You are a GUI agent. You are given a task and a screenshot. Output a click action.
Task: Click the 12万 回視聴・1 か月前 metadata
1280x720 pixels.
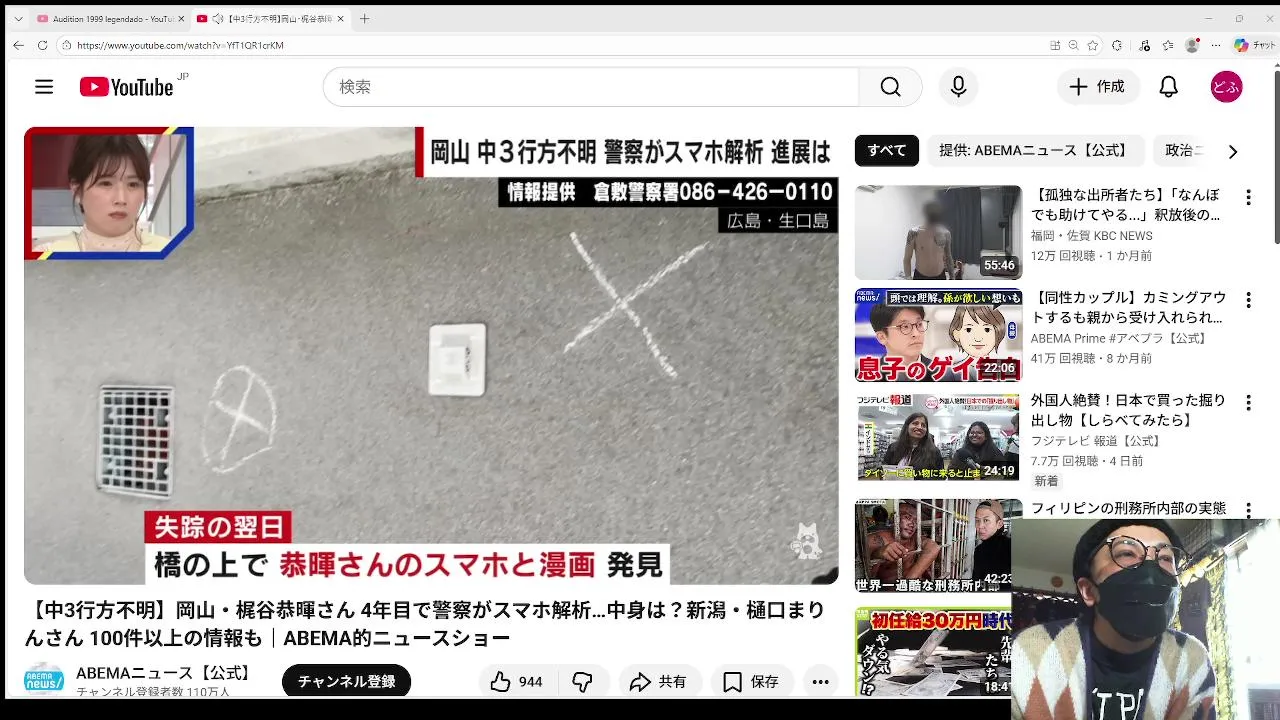[1091, 256]
